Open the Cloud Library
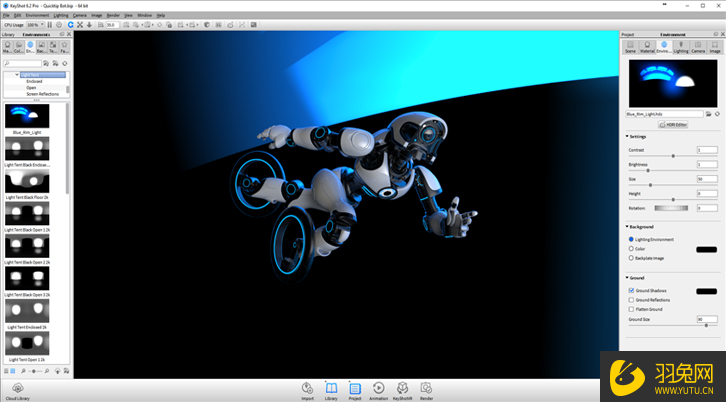The height and width of the screenshot is (402, 726). (18, 388)
